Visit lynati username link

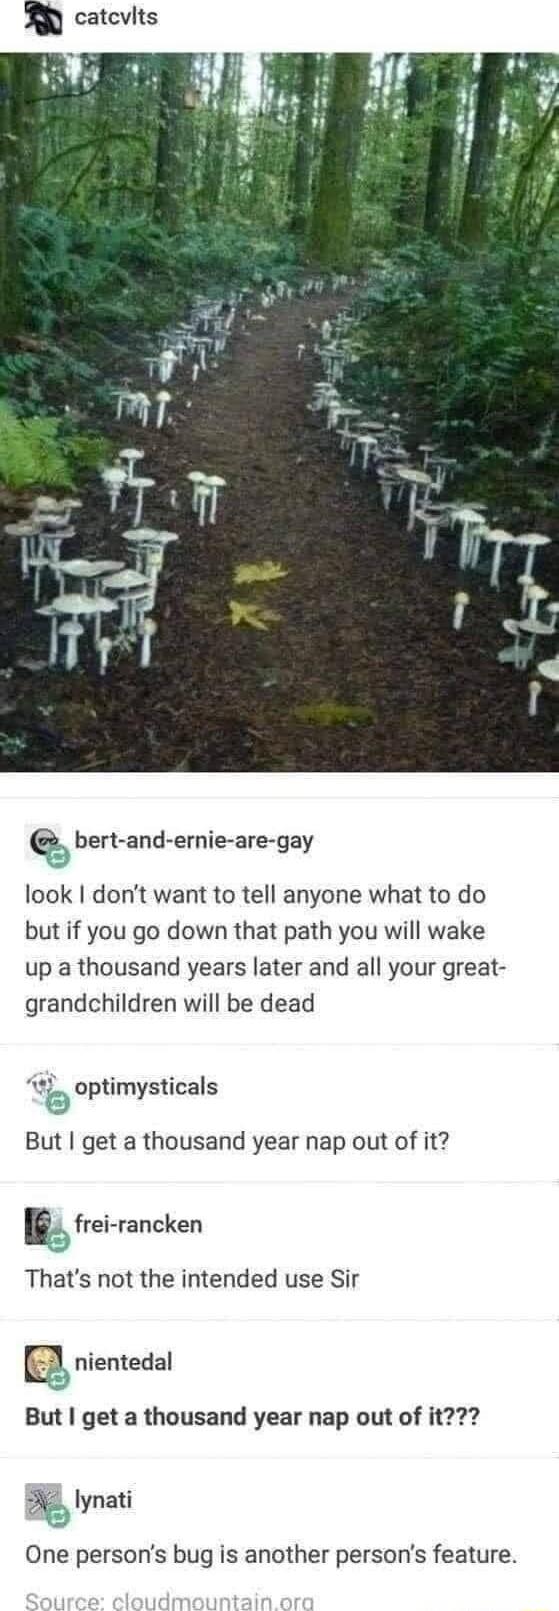click(x=104, y=1500)
